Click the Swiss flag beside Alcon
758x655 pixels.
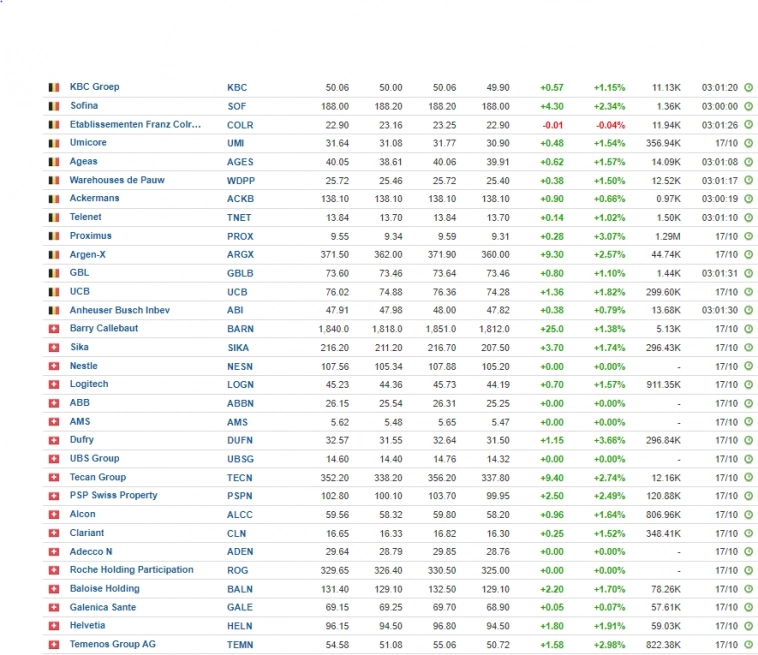[x=53, y=515]
